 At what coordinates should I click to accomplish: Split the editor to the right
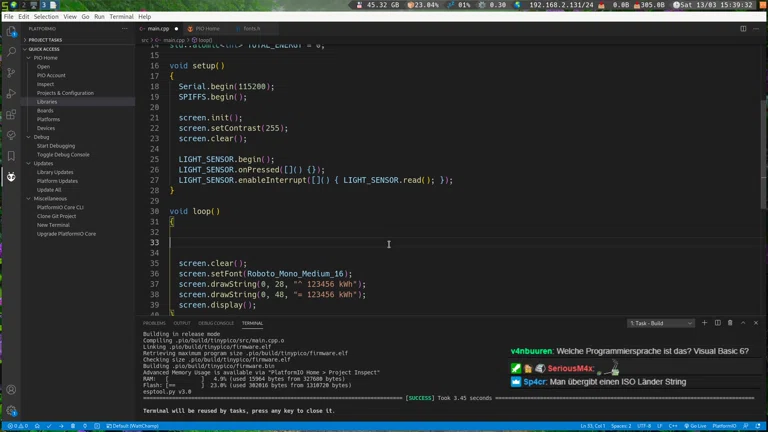(x=743, y=29)
